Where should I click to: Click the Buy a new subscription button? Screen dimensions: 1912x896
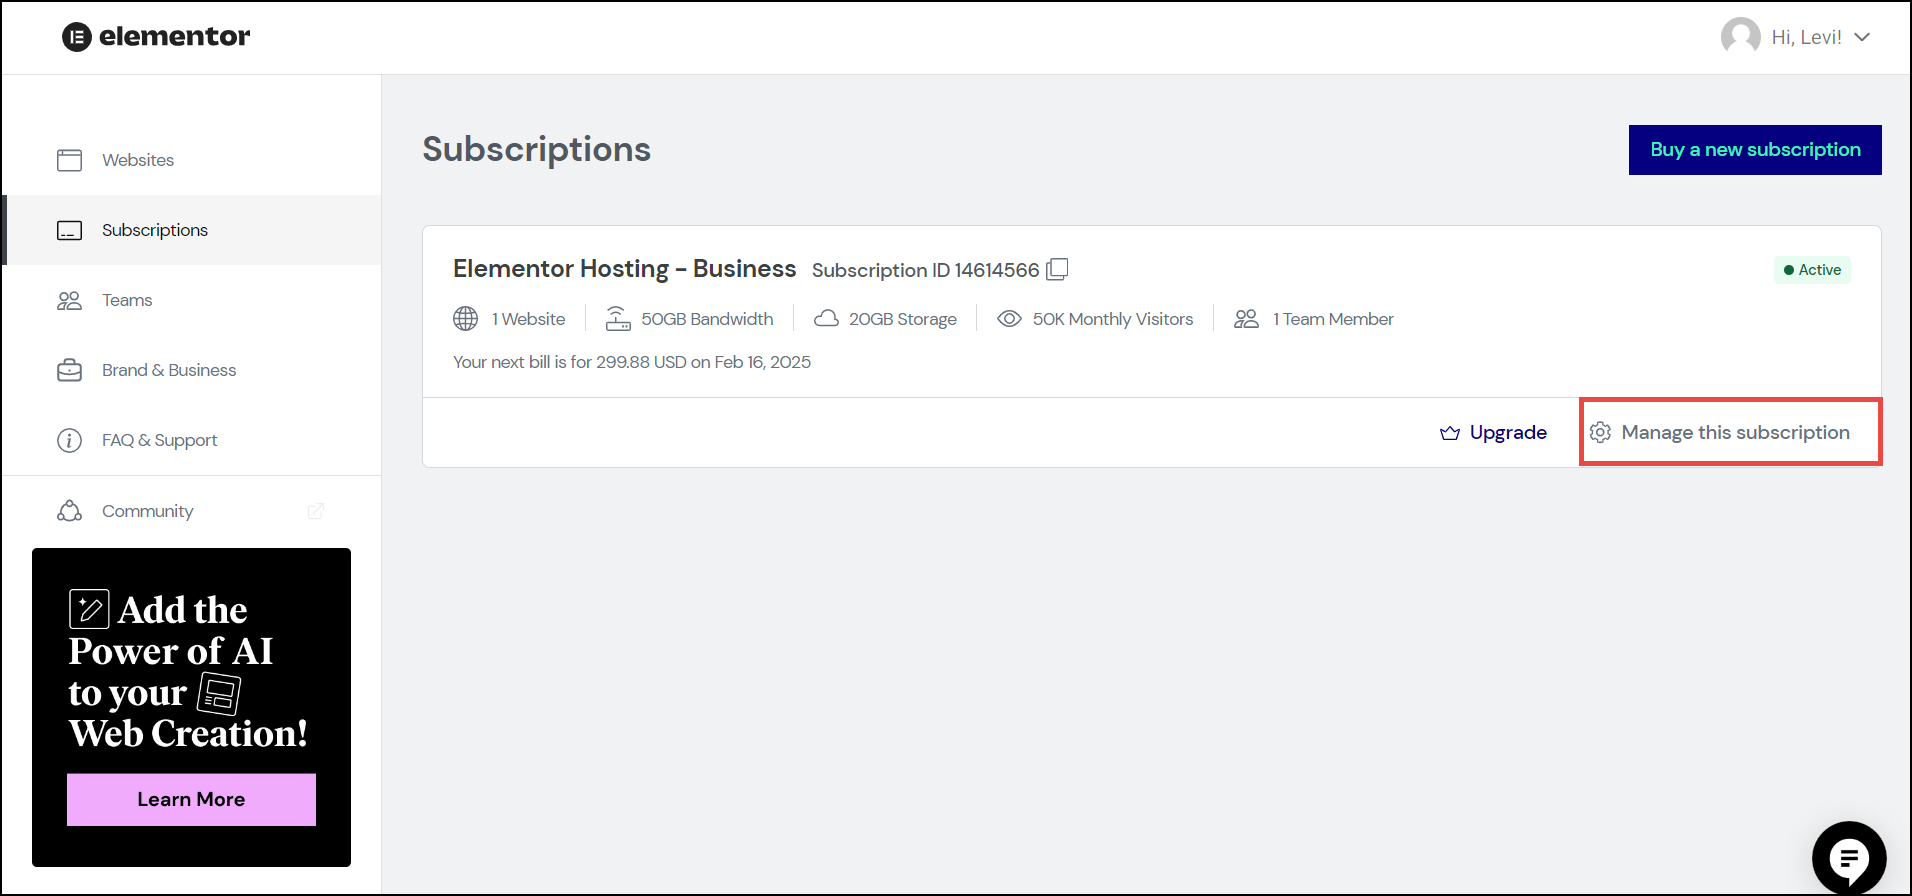point(1755,150)
